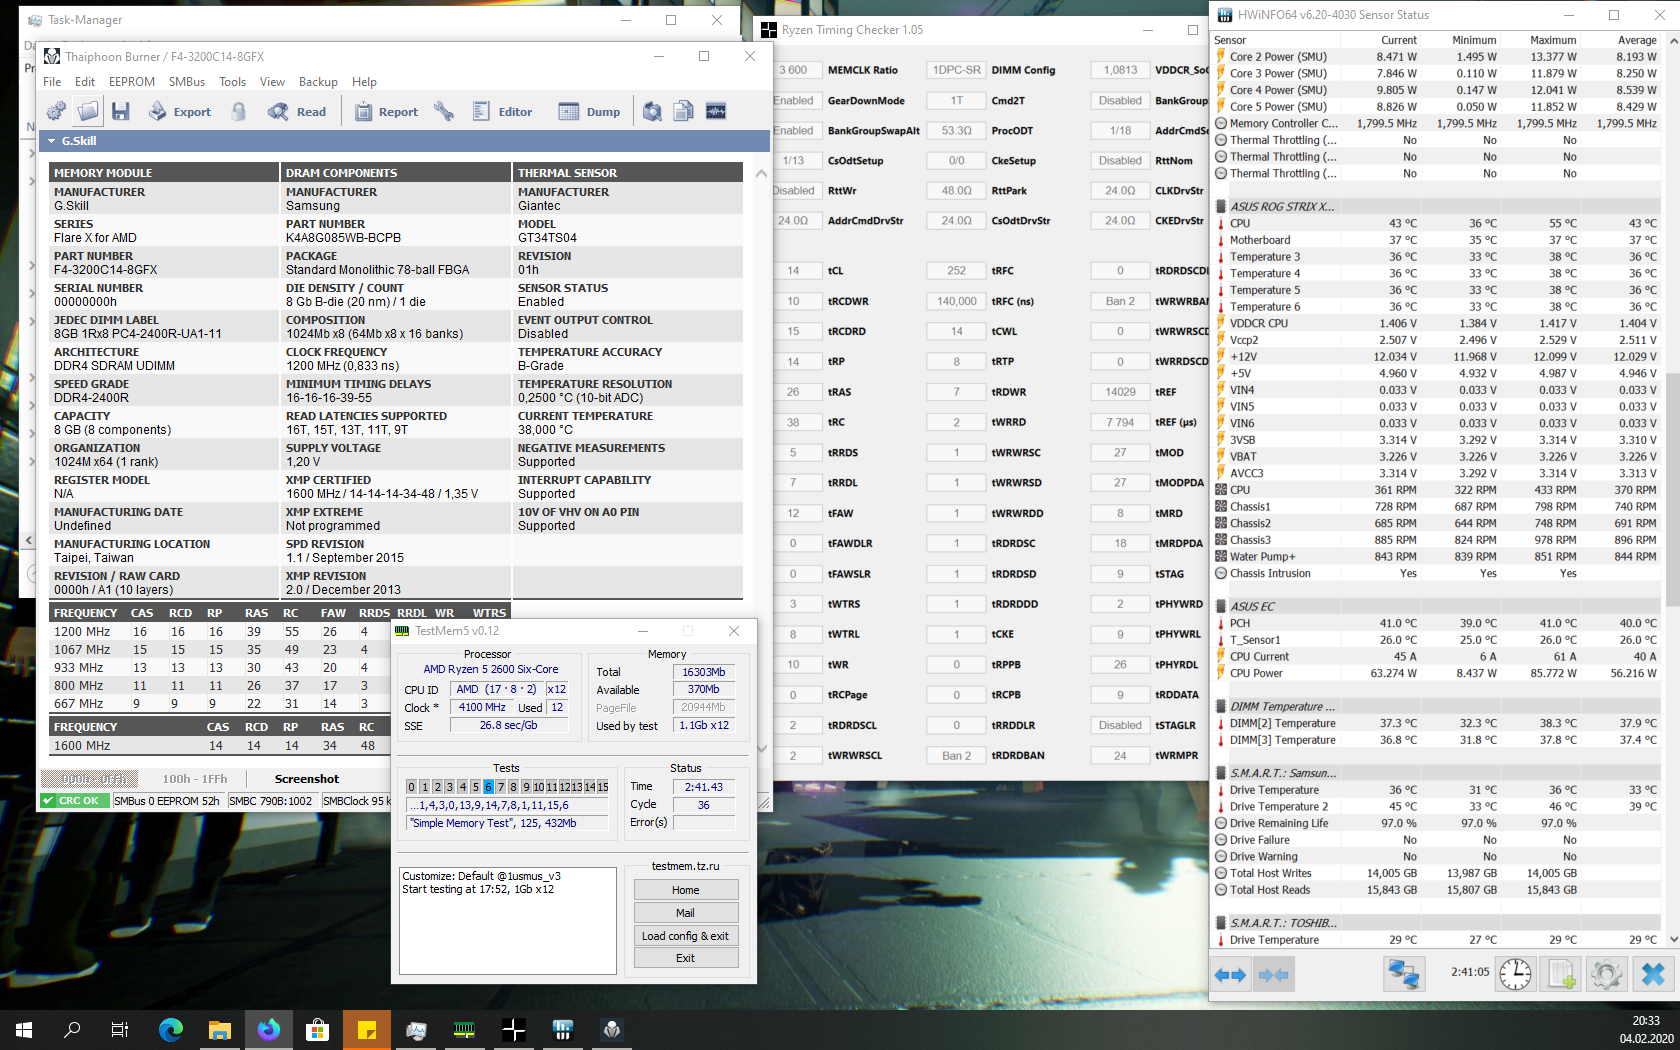This screenshot has height=1050, width=1680.
Task: Click the log file add icon in HWiNFO64
Action: 1561,974
